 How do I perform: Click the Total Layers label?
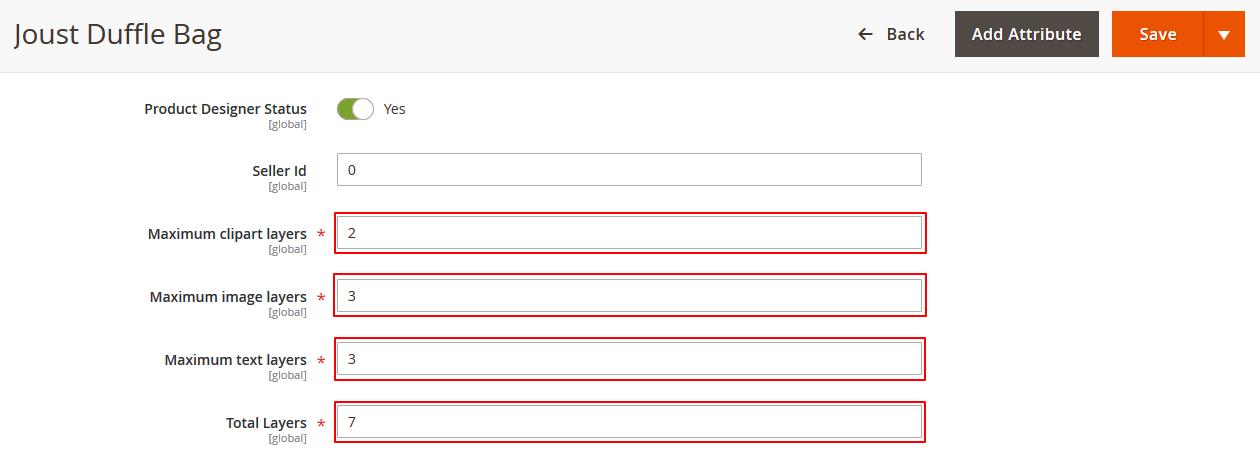point(266,423)
